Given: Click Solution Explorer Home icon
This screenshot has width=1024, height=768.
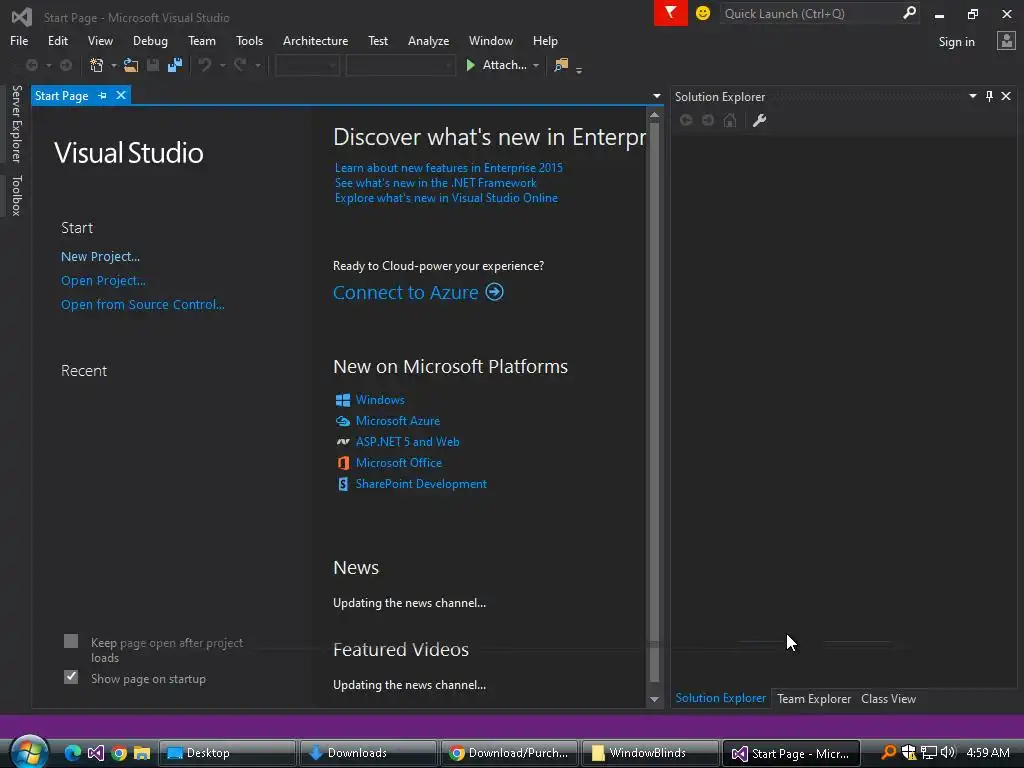Looking at the screenshot, I should click(x=730, y=120).
